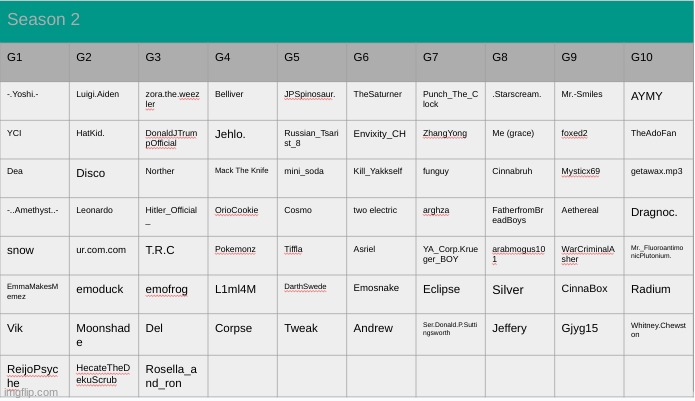Click the Rosella_and_ron cell
Viewport: 695px width, 401px height.
173,376
